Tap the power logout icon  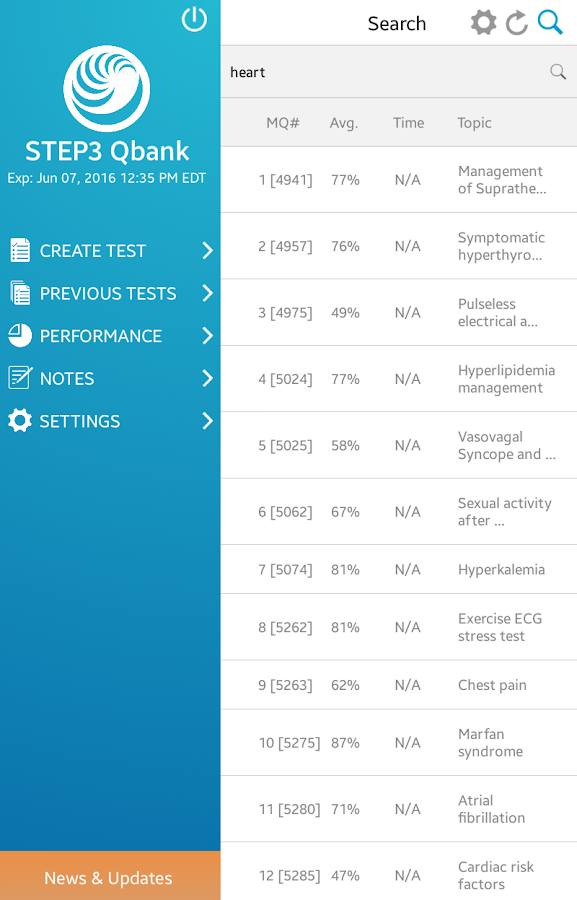(x=194, y=19)
